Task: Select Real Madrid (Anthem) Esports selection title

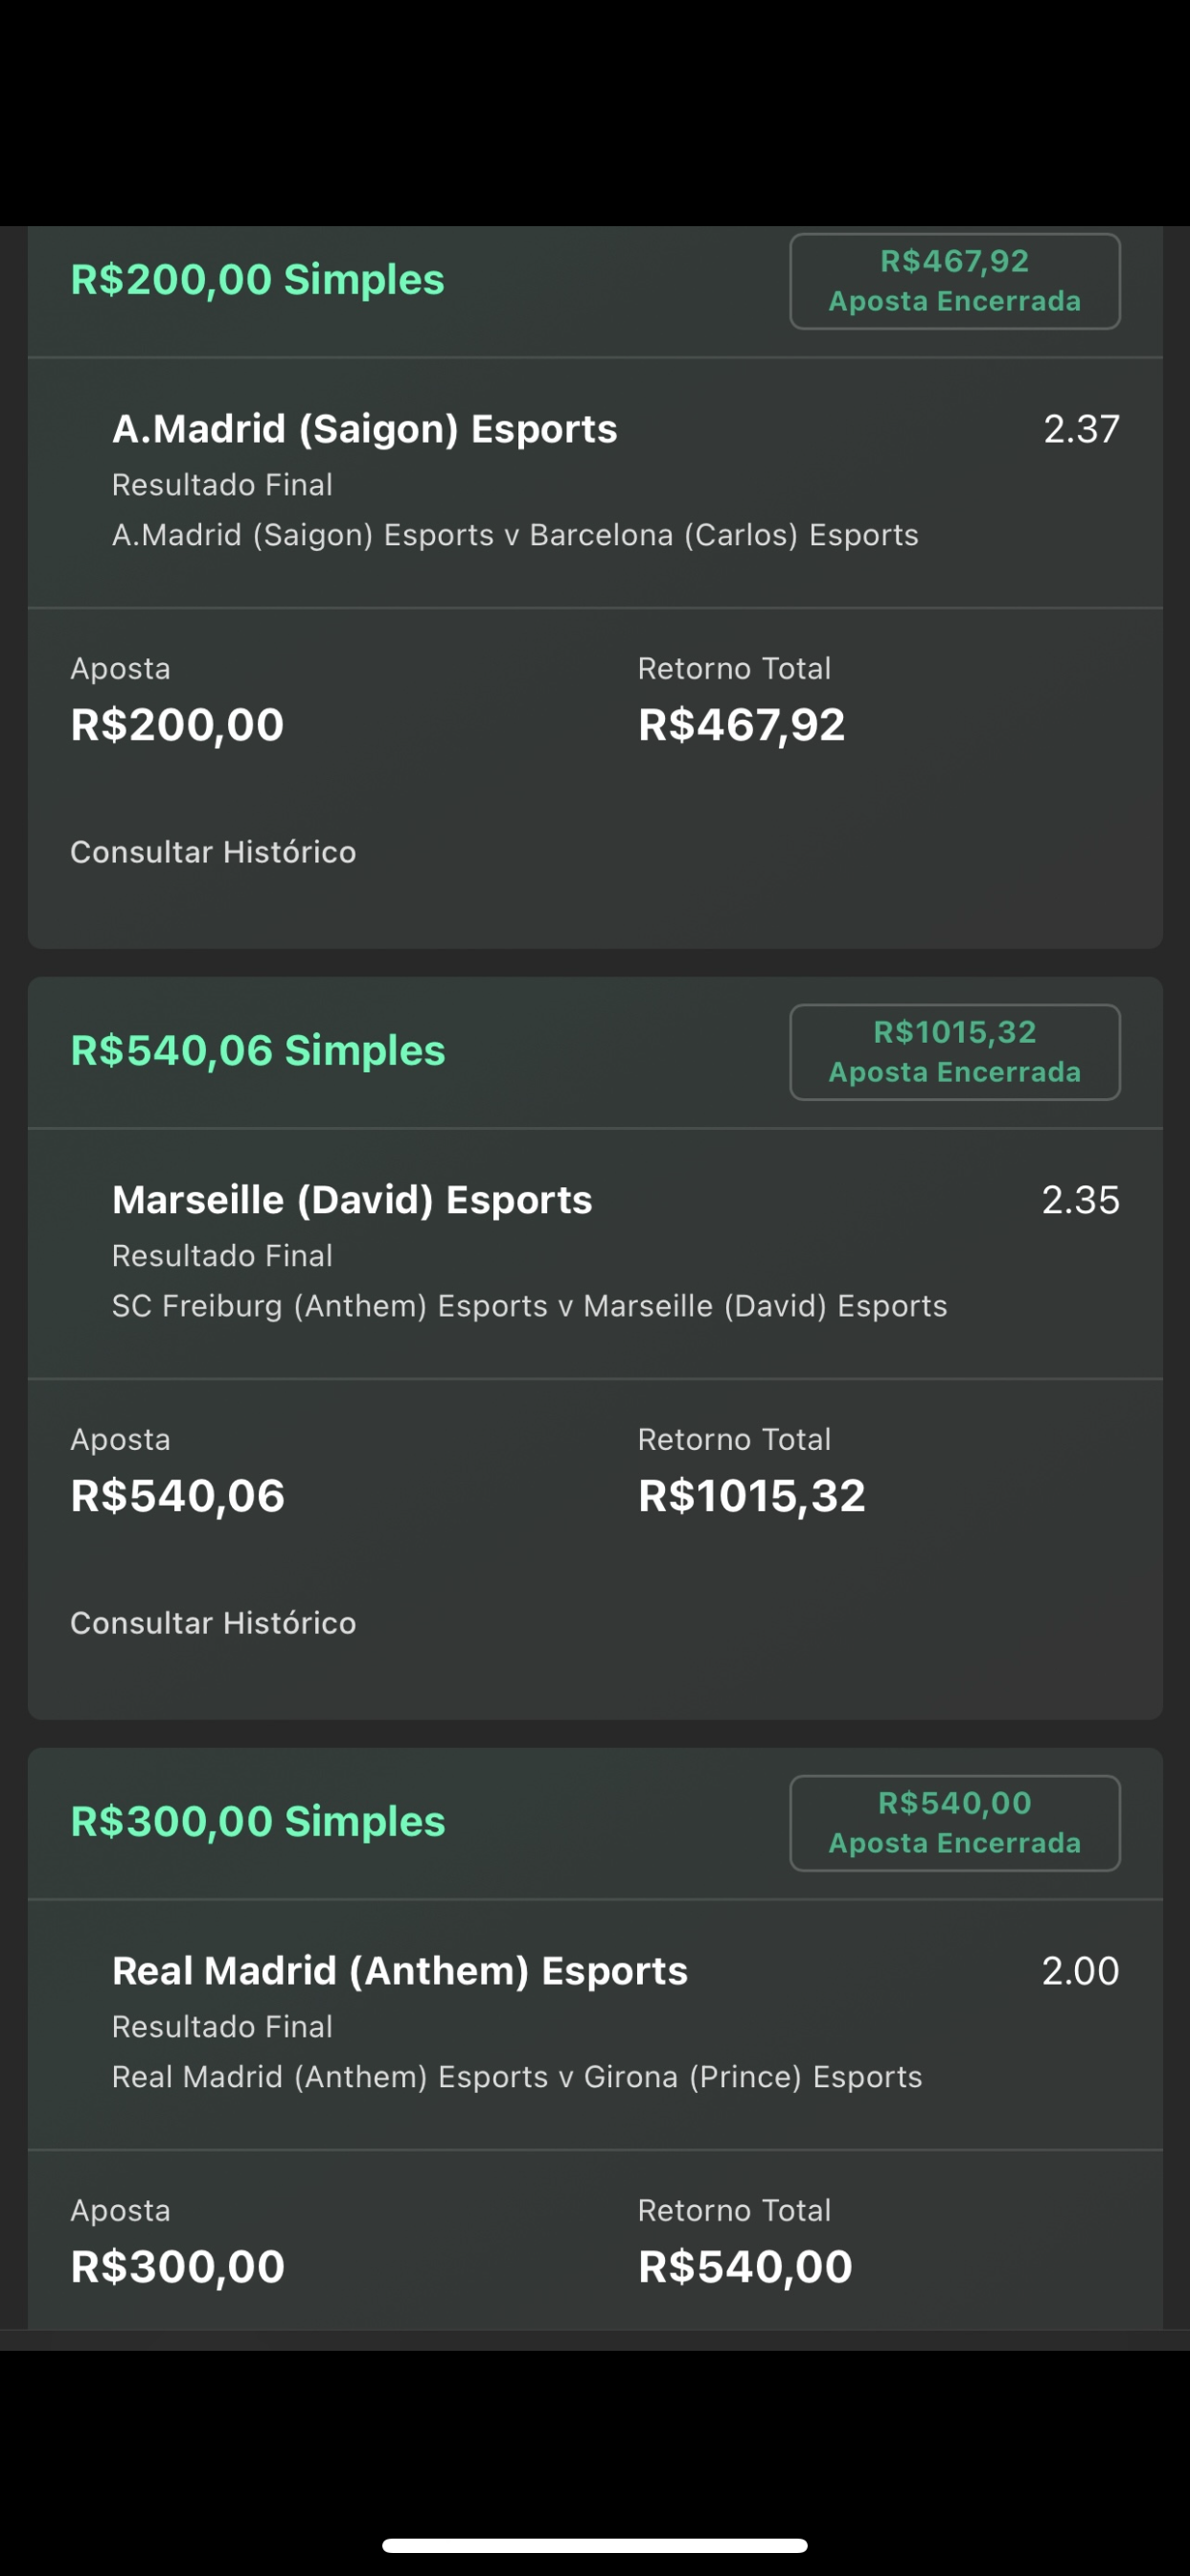Action: click(400, 1971)
